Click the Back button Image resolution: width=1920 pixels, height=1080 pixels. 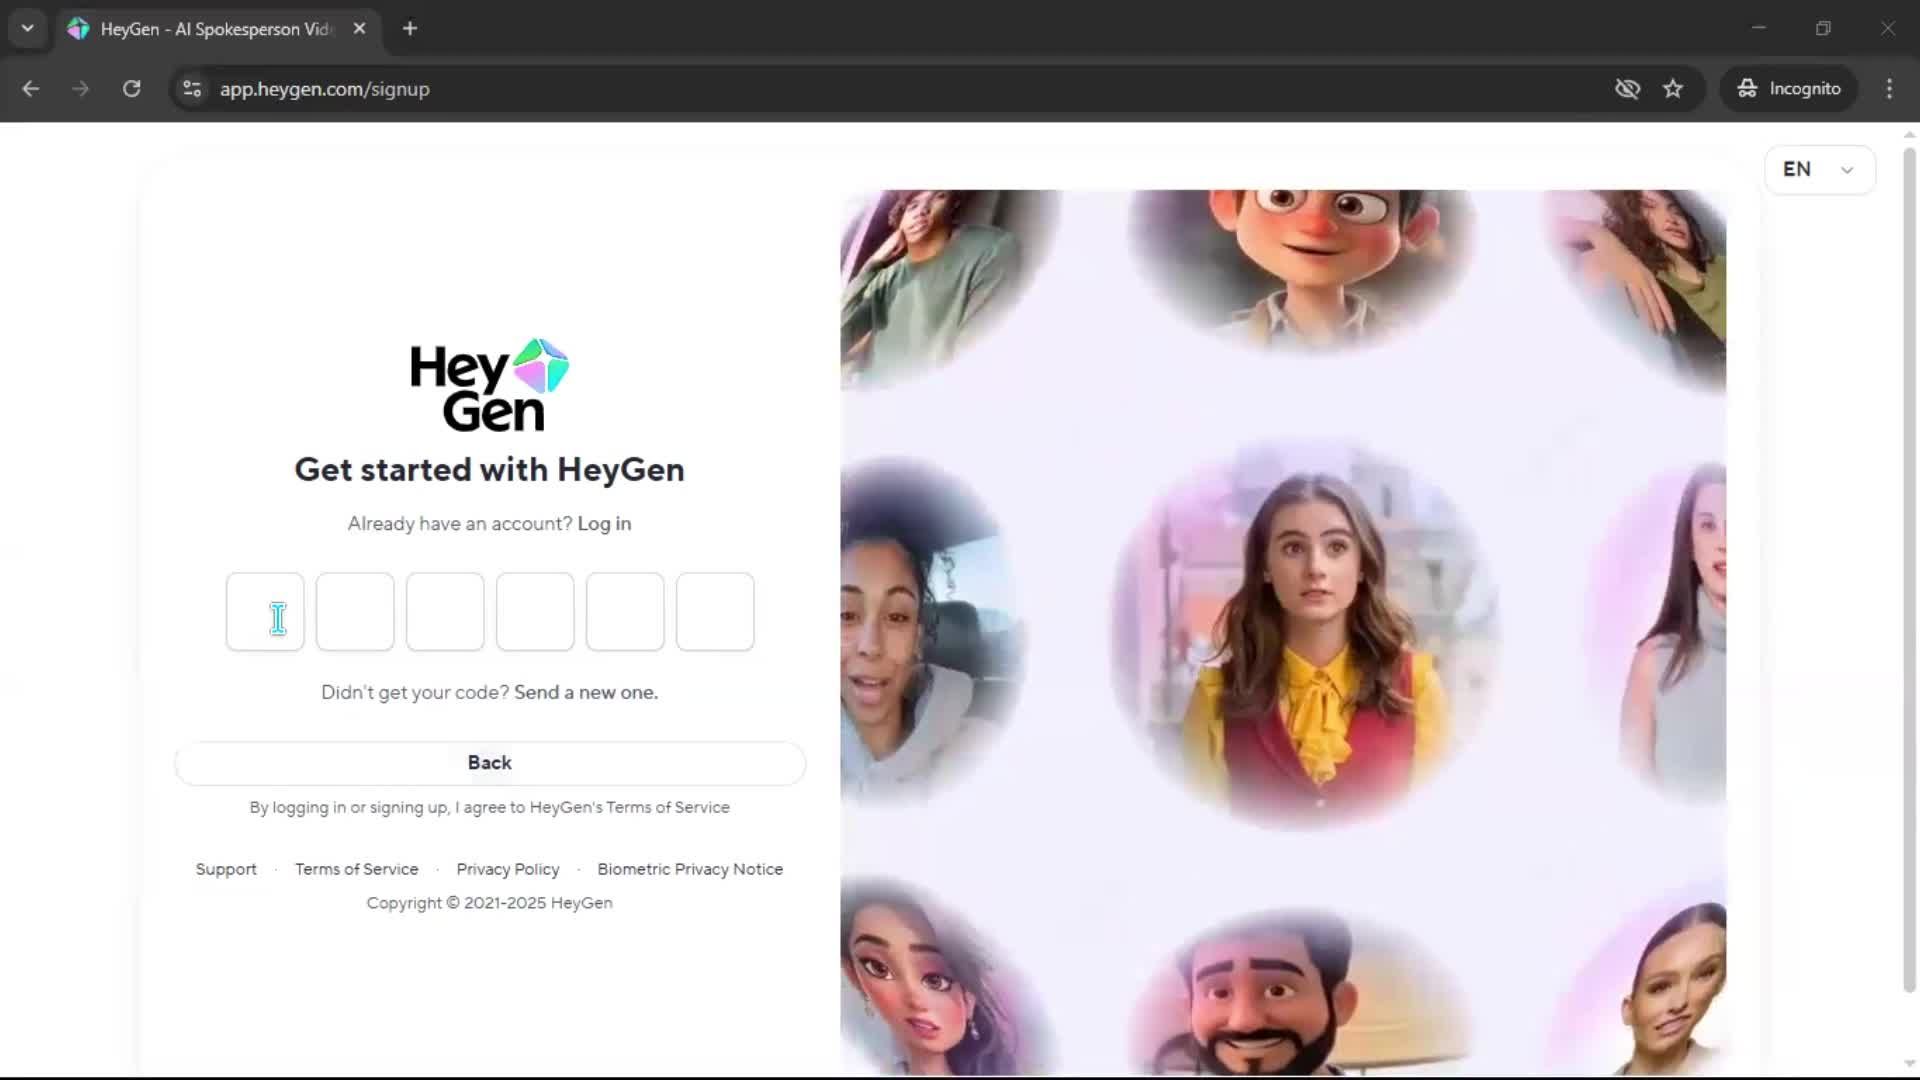pos(489,763)
